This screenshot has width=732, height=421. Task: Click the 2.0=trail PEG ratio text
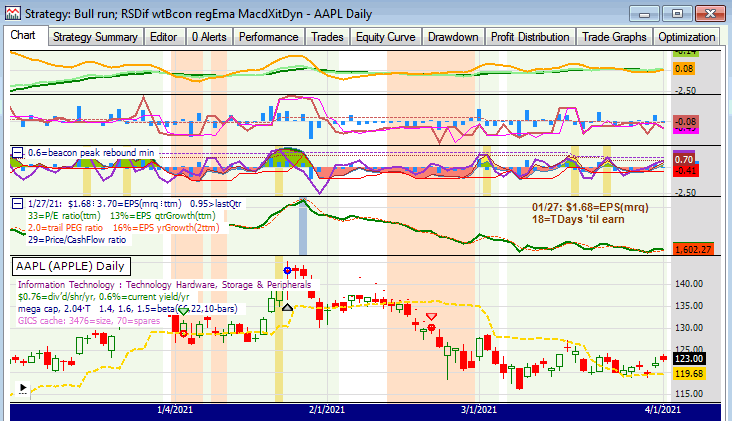(65, 228)
